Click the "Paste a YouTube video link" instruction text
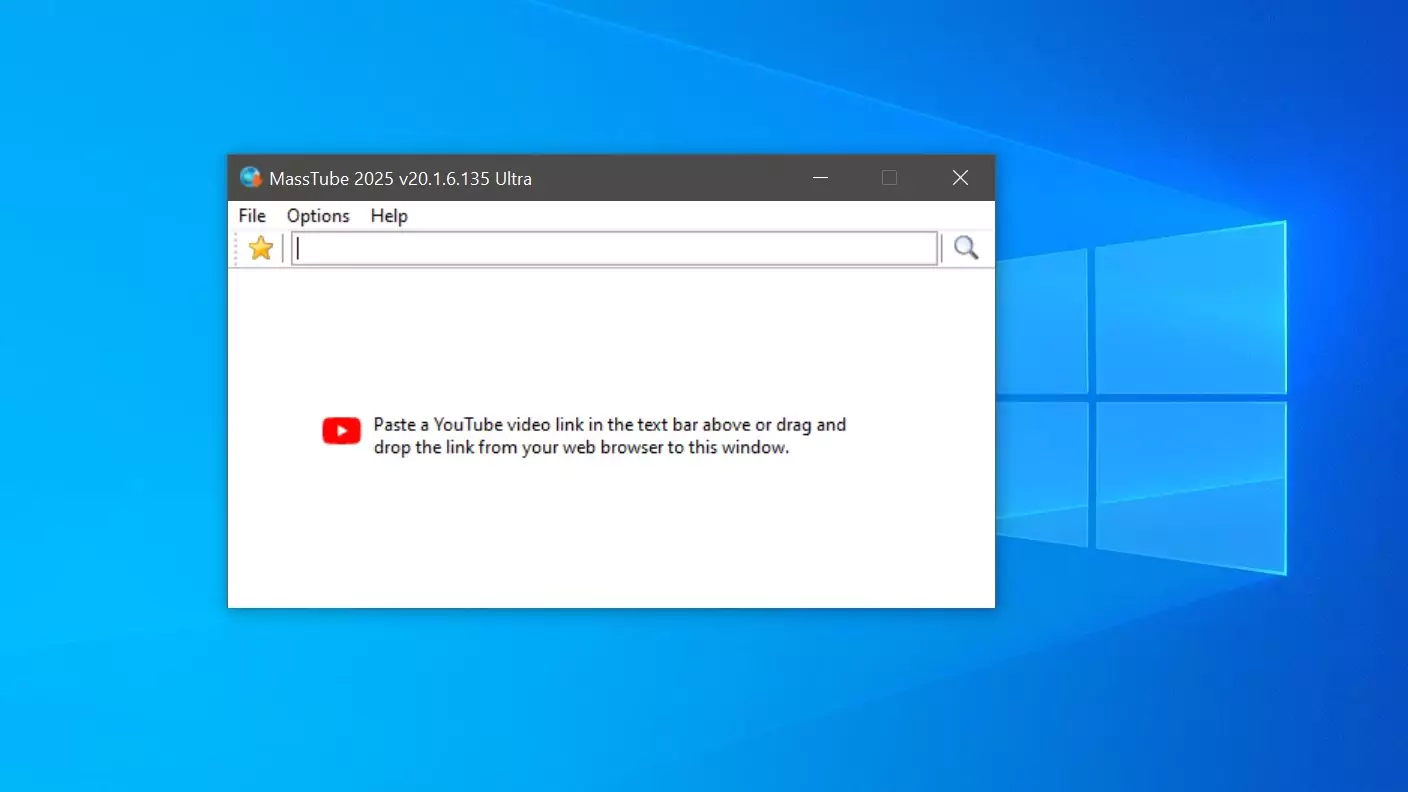This screenshot has height=792, width=1408. pos(610,436)
